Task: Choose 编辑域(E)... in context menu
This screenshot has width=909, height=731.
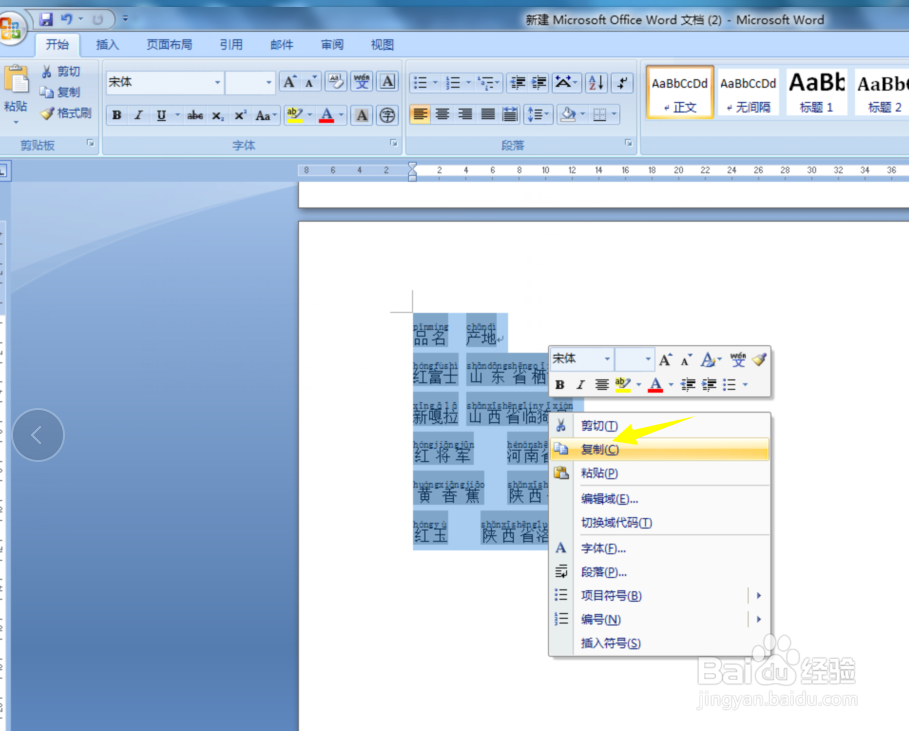Action: pos(660,499)
